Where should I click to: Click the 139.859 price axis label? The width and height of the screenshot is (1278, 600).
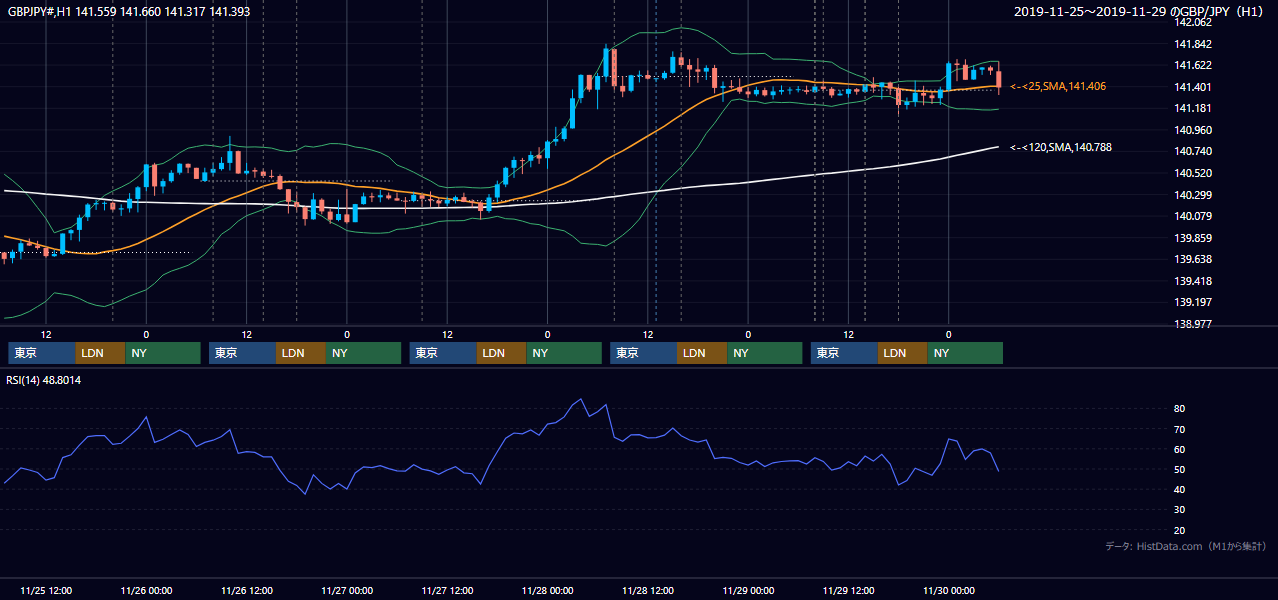tap(1193, 238)
